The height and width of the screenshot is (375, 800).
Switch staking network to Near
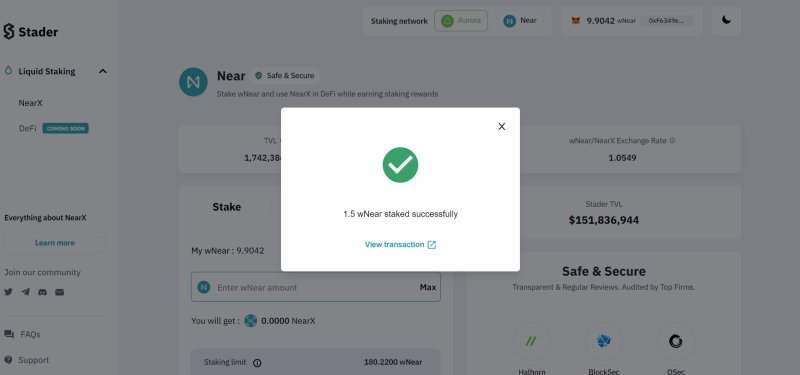coord(520,21)
